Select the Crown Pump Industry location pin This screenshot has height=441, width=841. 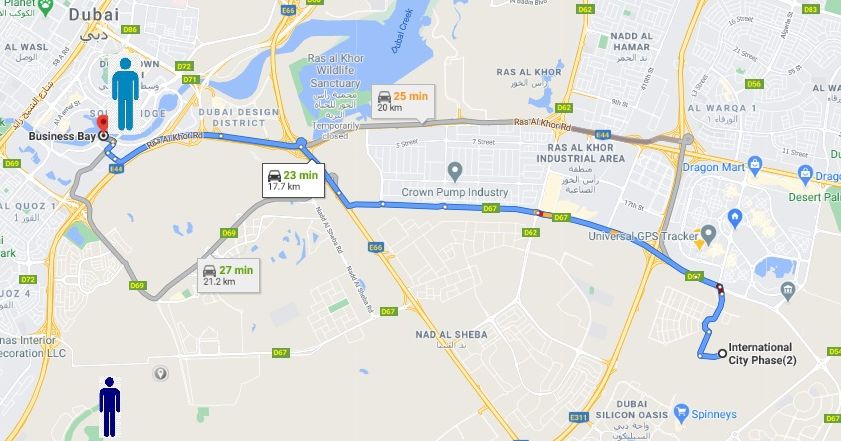click(x=455, y=172)
